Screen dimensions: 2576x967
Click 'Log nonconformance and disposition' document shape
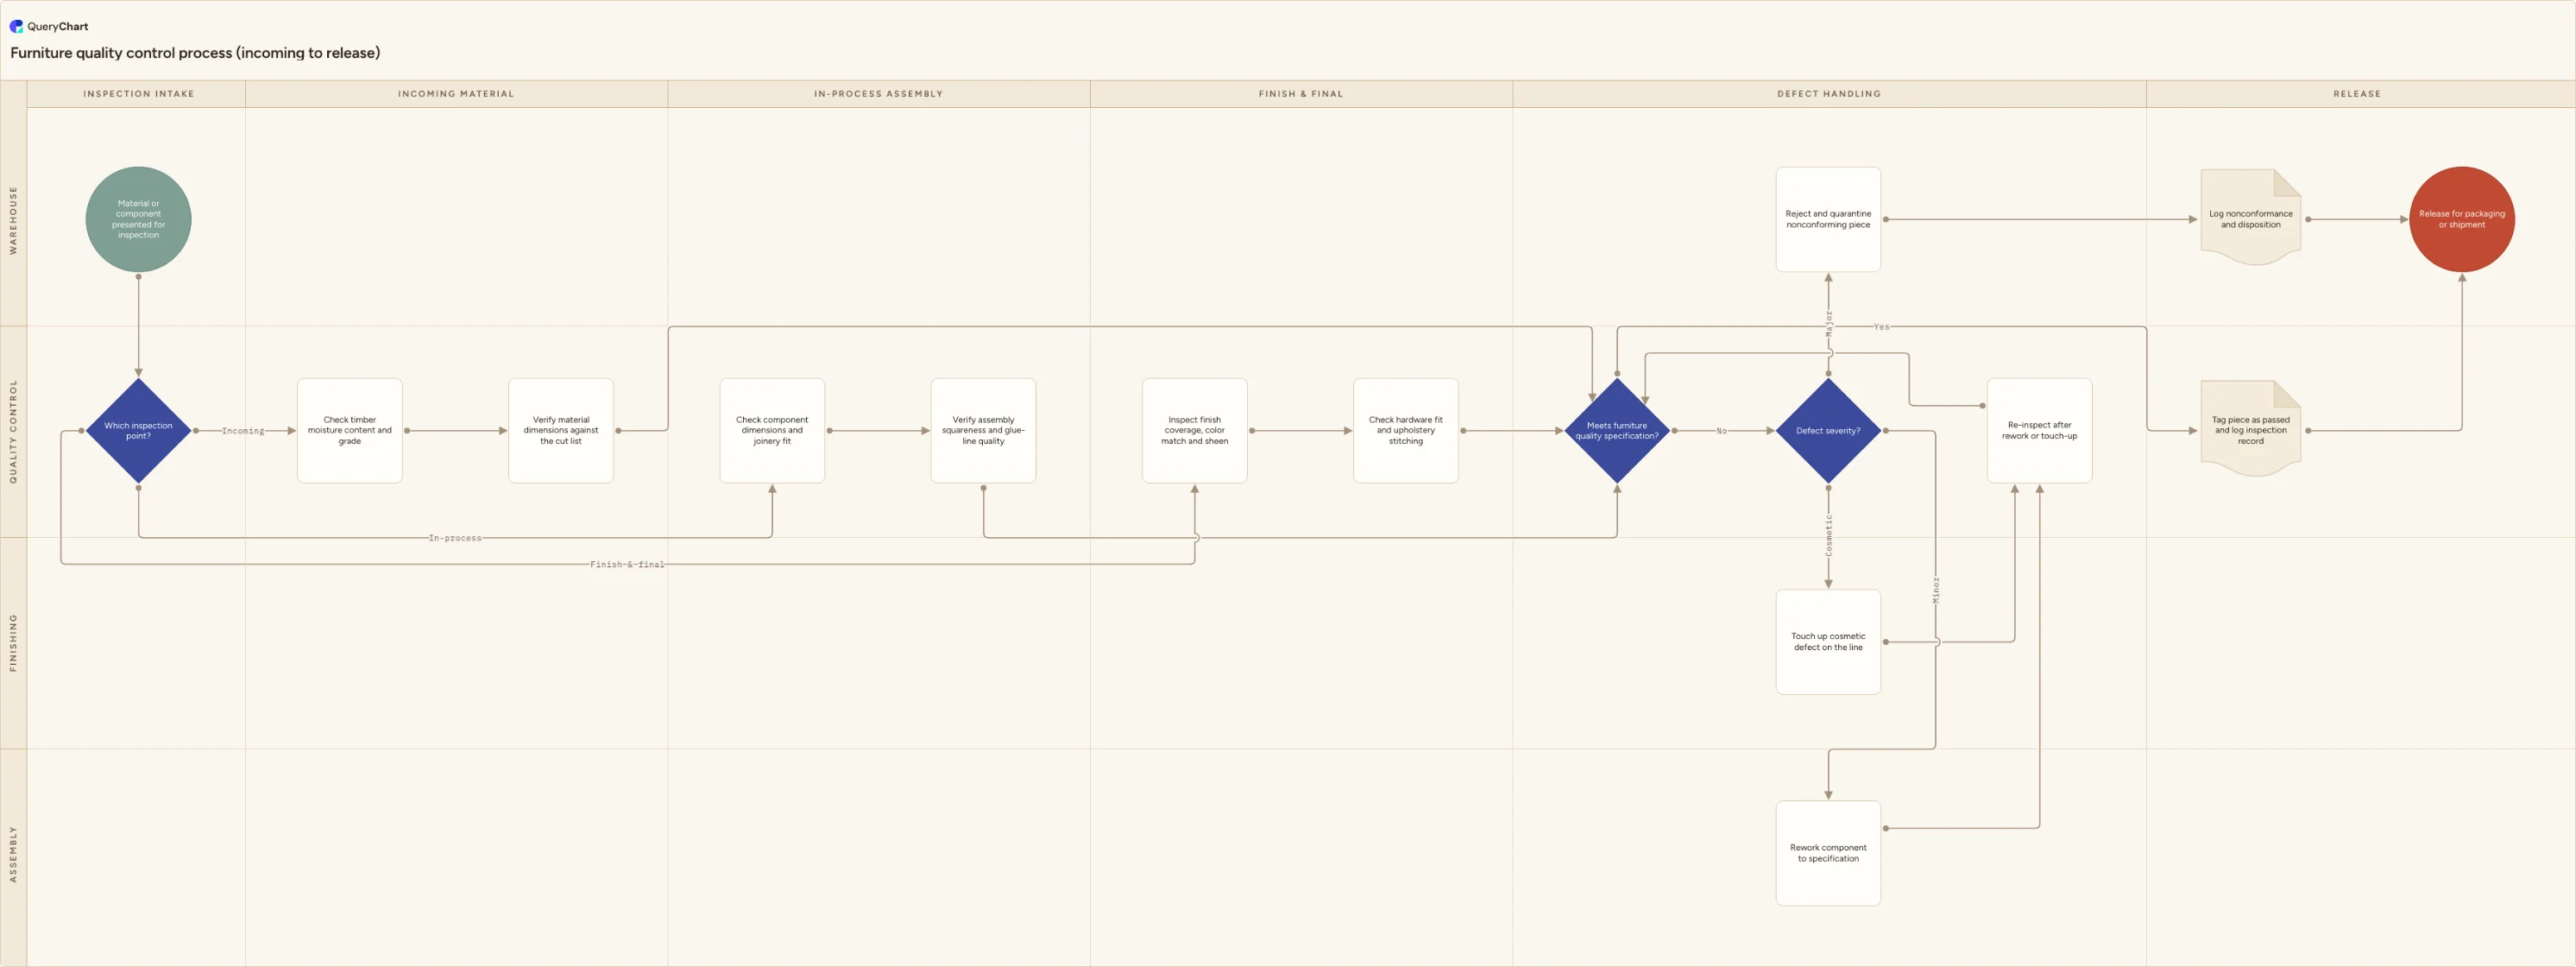[x=2251, y=217]
